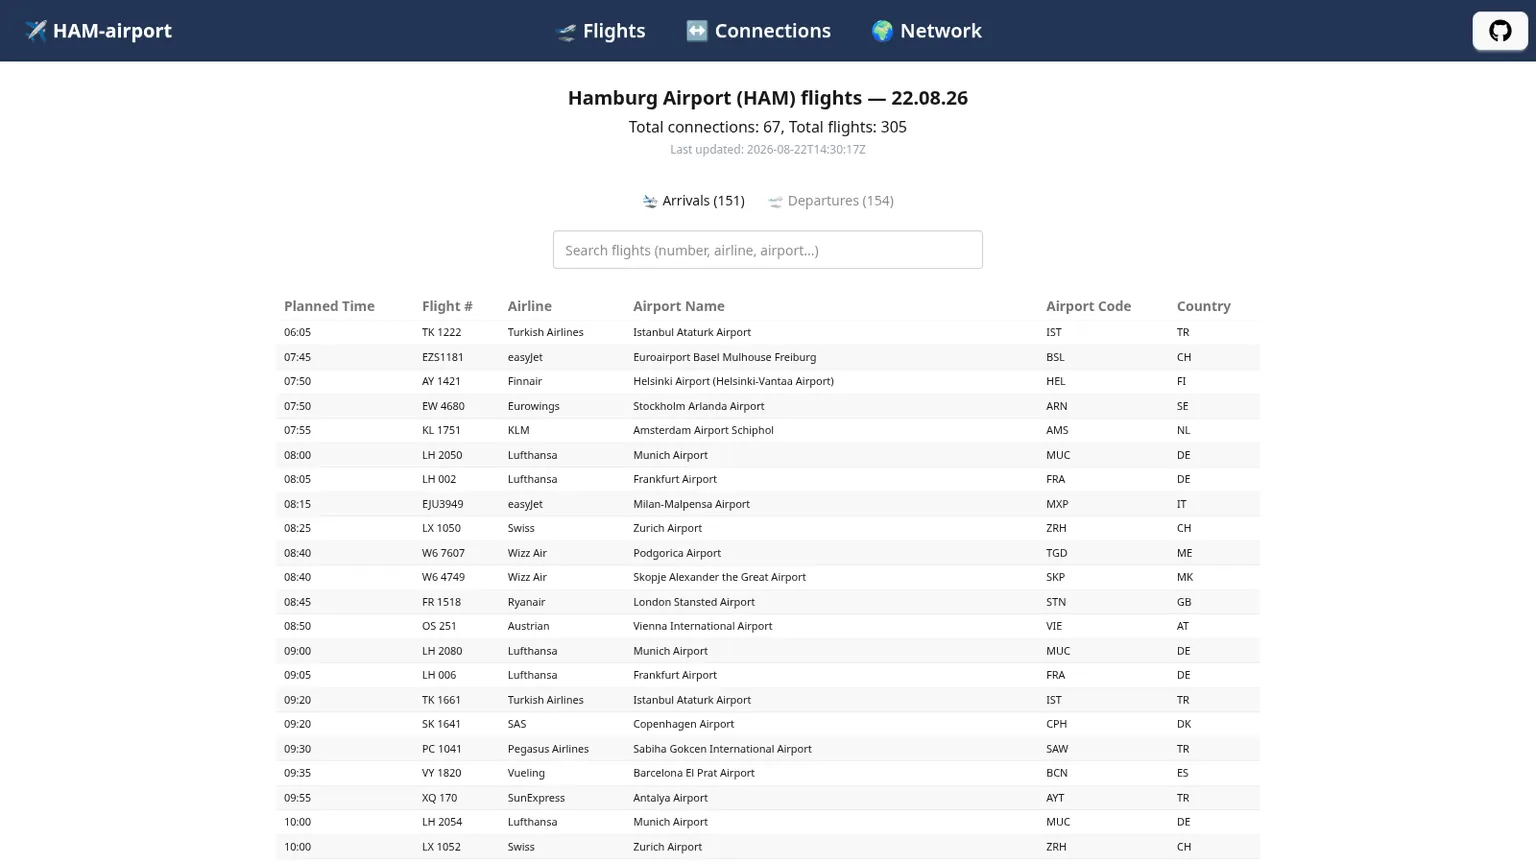Open the Connections navigation item
This screenshot has height=864, width=1536.
coord(758,31)
